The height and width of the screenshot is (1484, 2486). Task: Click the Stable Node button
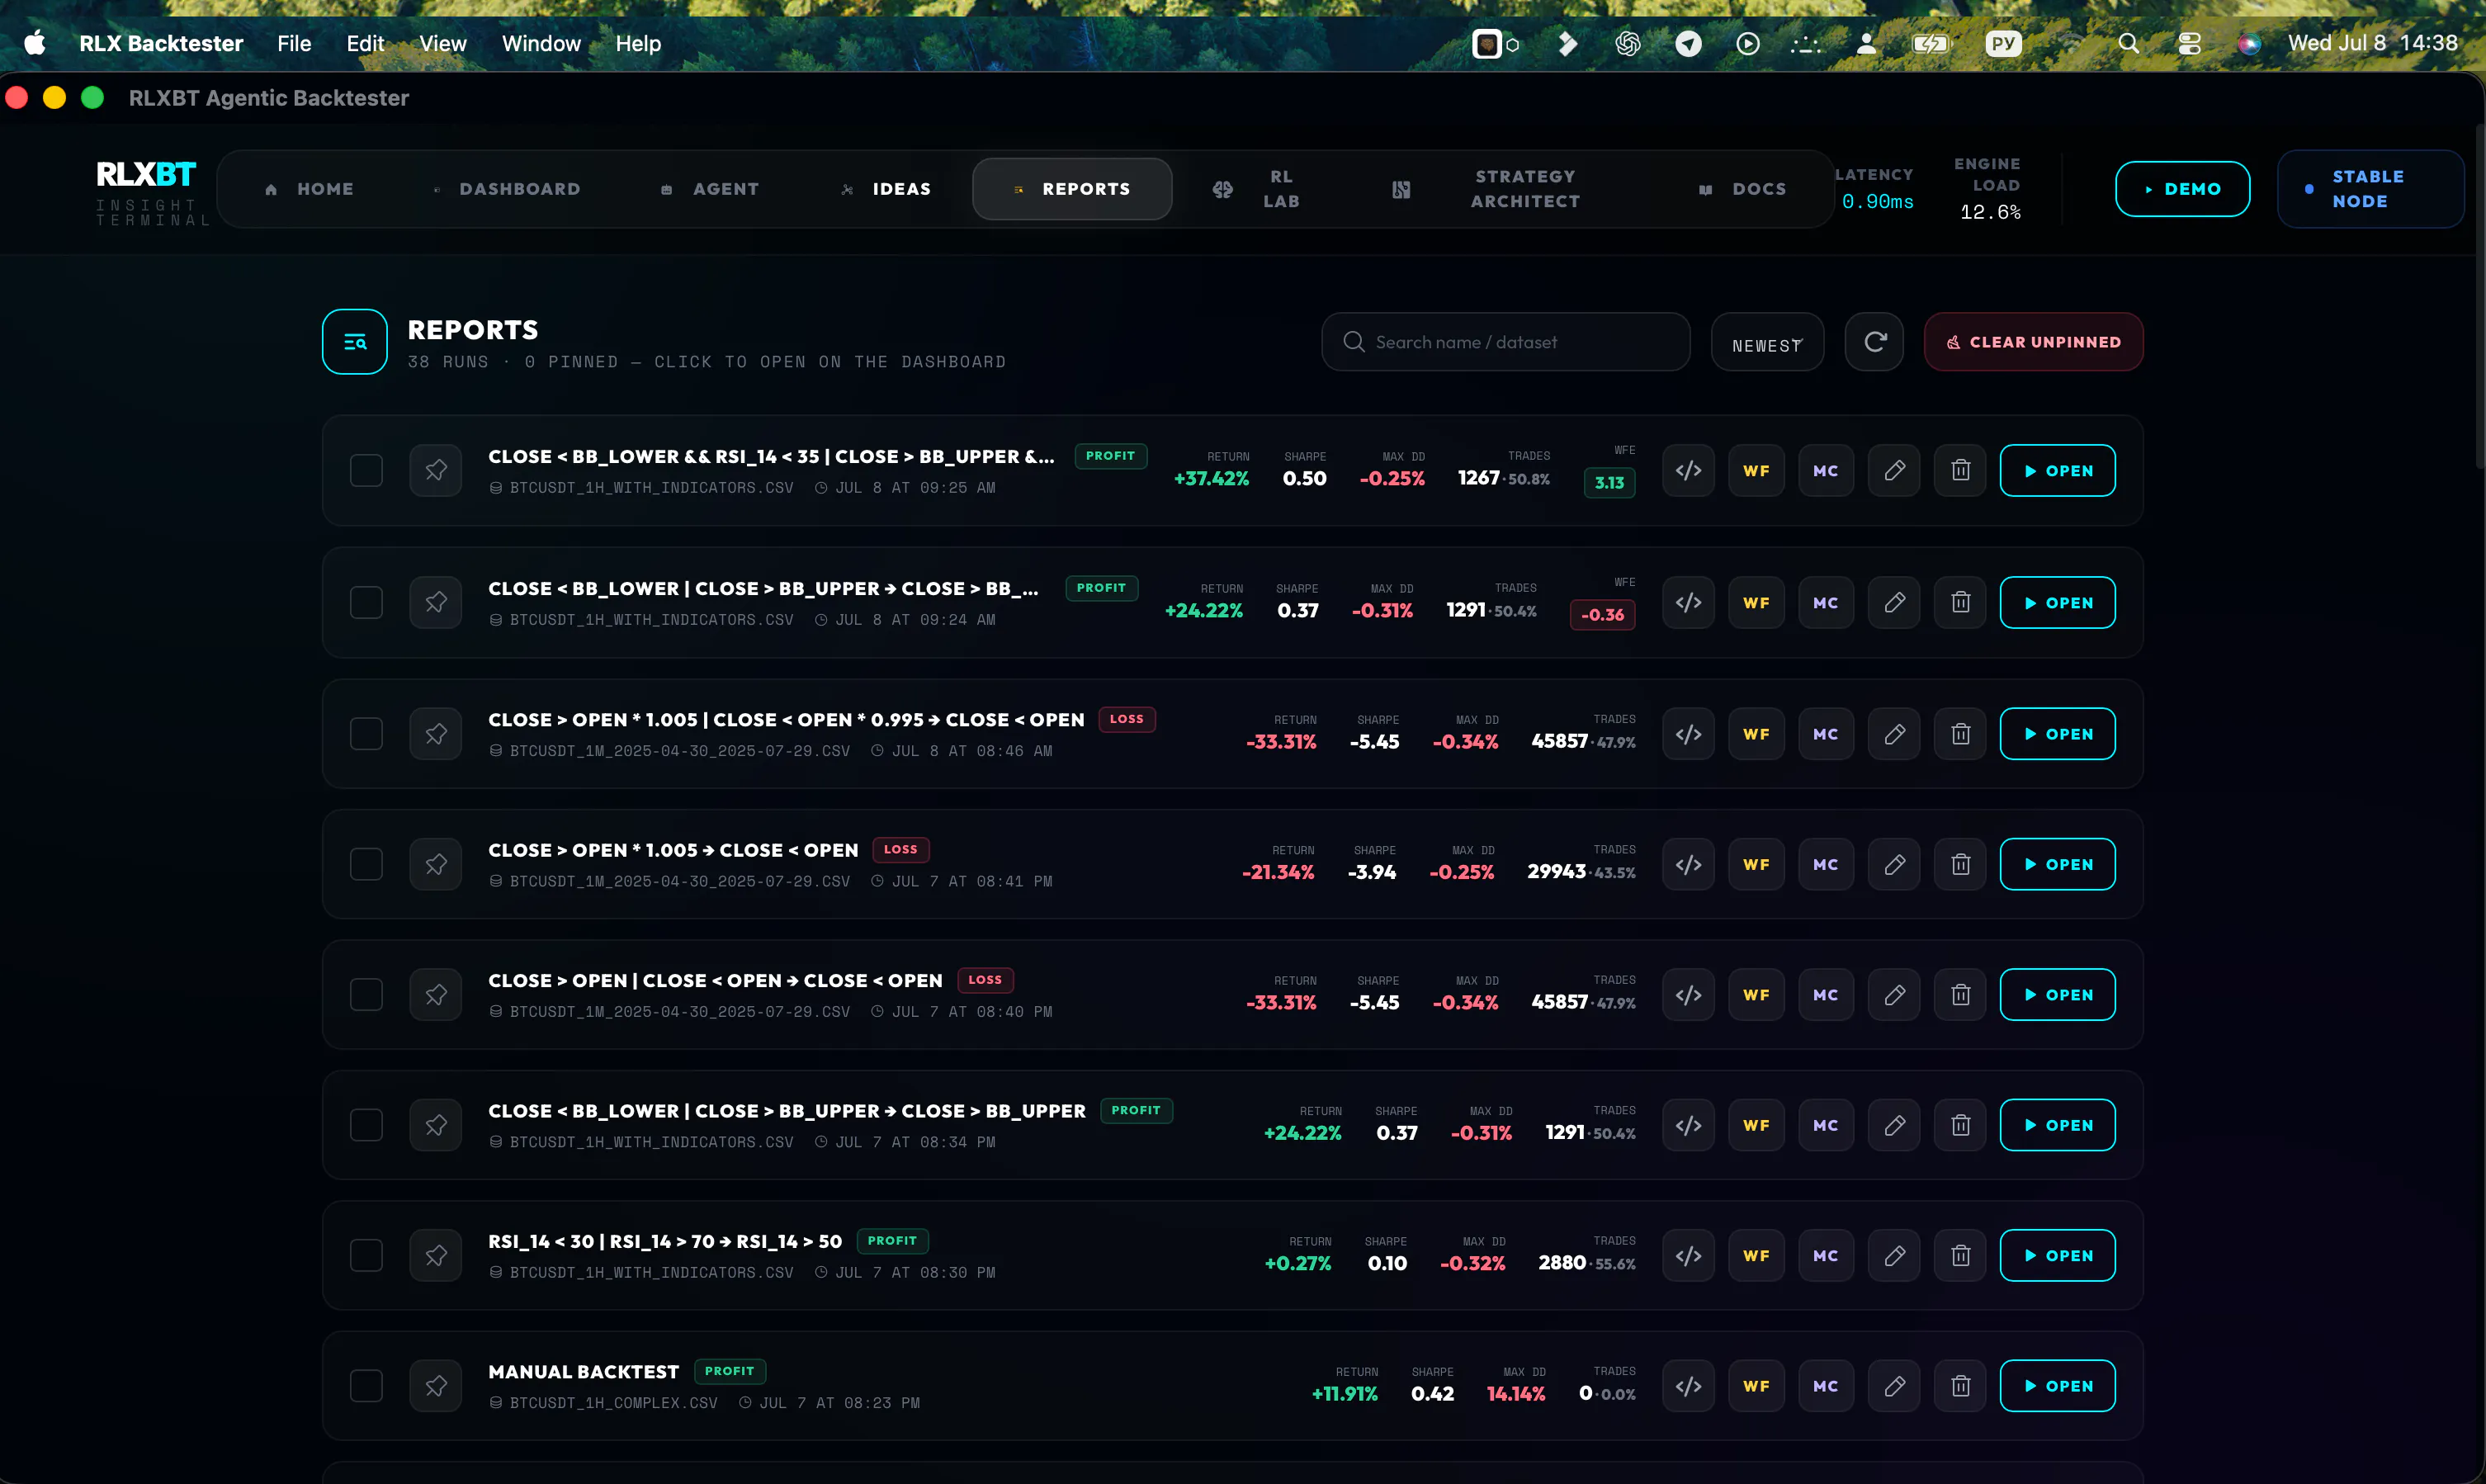2370,189
